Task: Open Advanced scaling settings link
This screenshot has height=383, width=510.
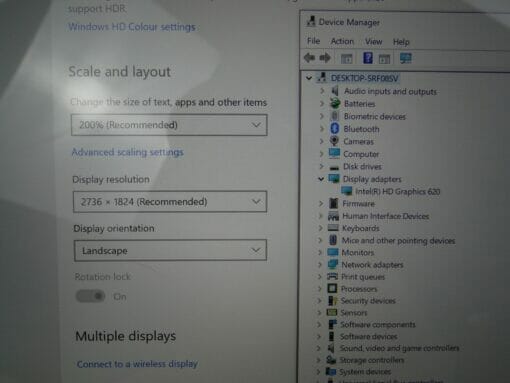Action: point(128,152)
